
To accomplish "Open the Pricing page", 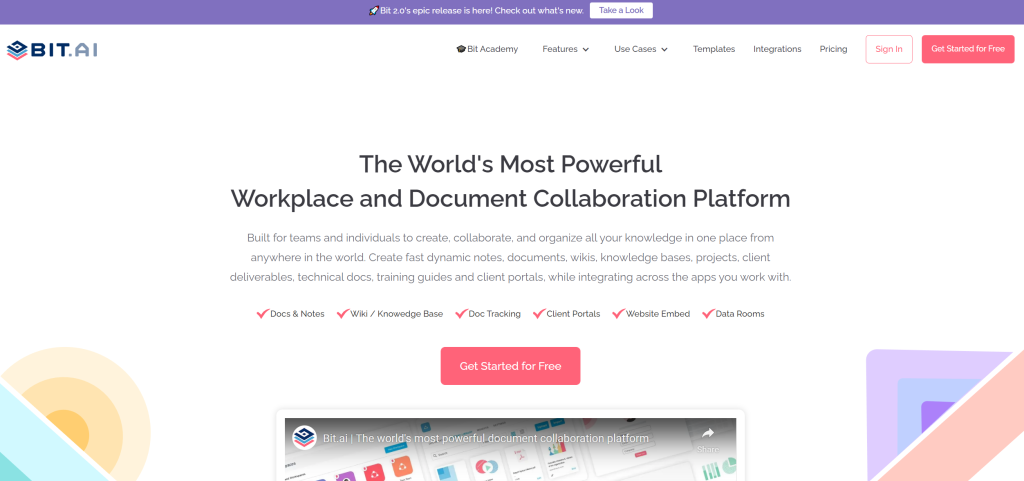I will click(833, 49).
